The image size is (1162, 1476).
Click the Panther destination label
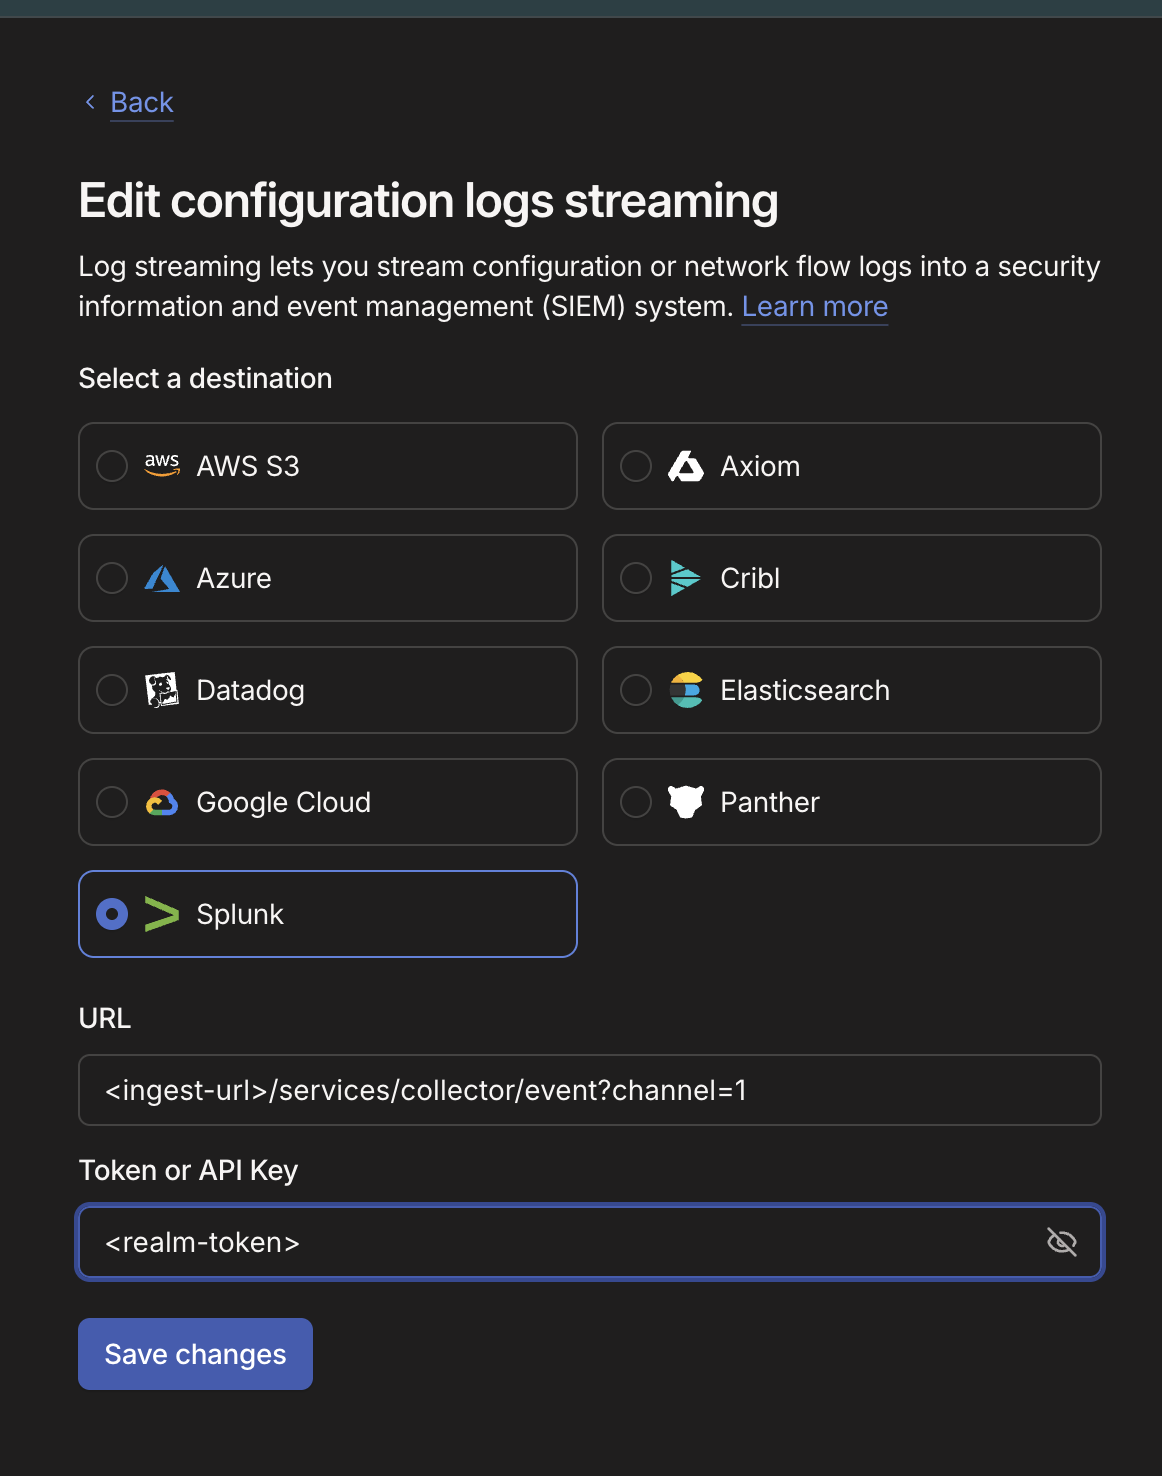point(770,802)
